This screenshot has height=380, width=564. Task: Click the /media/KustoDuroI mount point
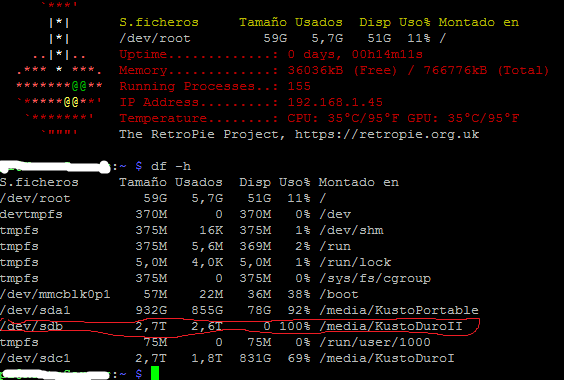click(387, 358)
